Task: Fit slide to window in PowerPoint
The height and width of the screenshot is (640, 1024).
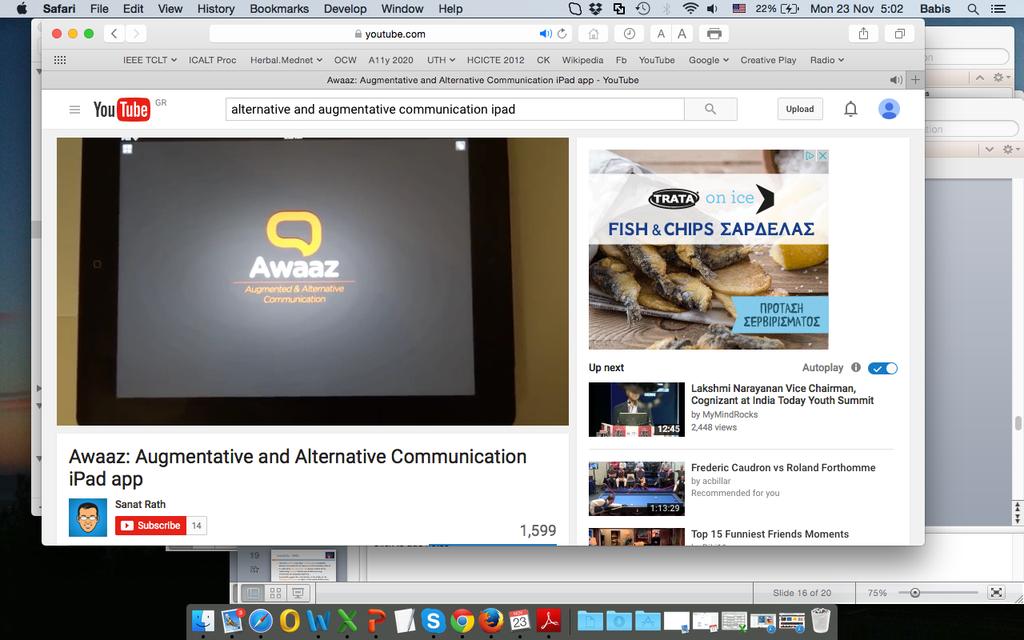Action: point(996,593)
